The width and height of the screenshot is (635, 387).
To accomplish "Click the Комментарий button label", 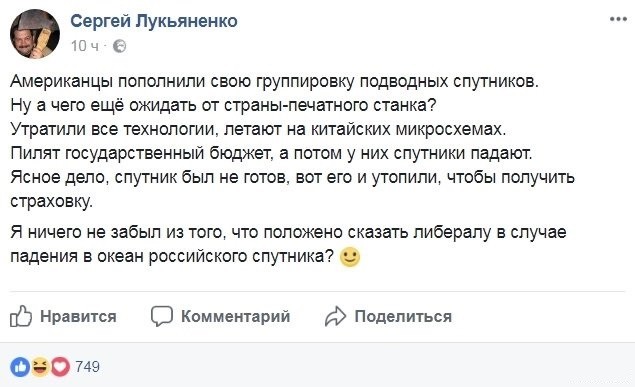I will click(235, 316).
